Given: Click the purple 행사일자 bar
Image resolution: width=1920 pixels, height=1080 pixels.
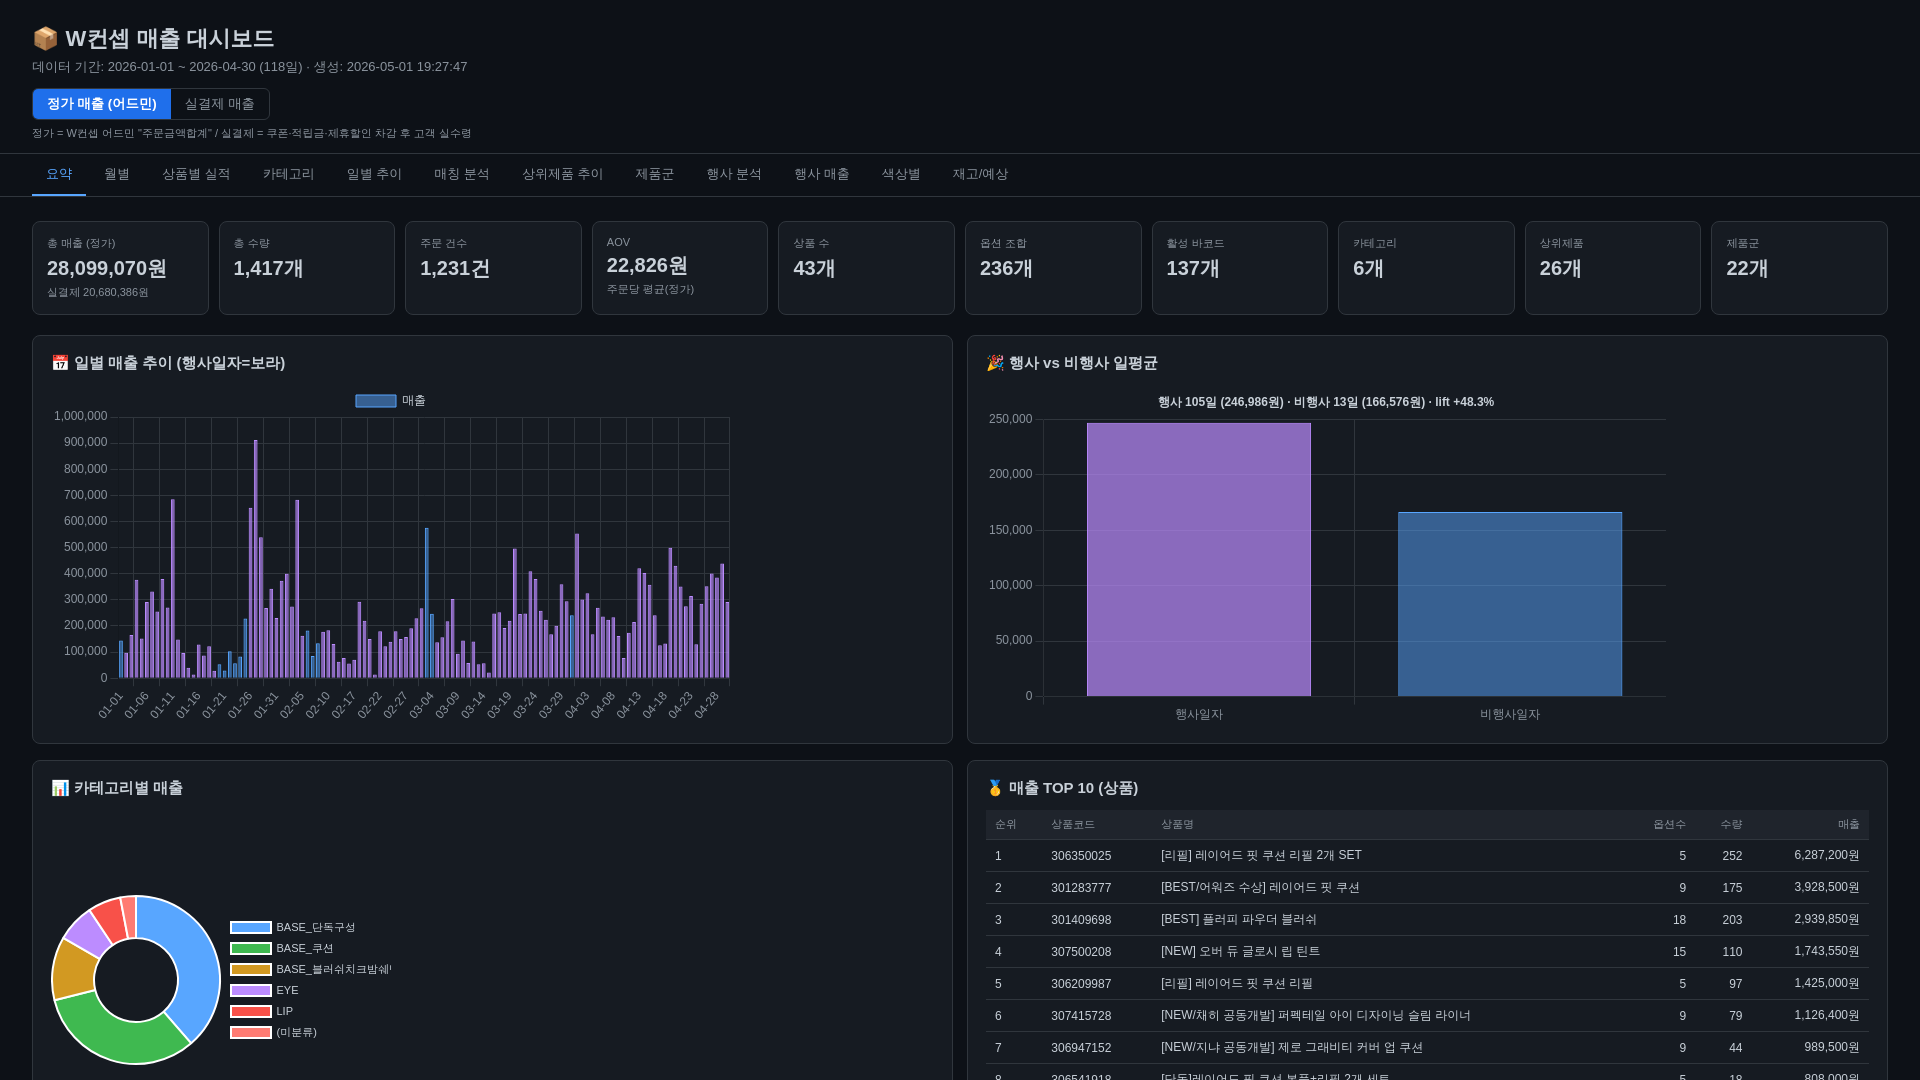Looking at the screenshot, I should pyautogui.click(x=1199, y=560).
